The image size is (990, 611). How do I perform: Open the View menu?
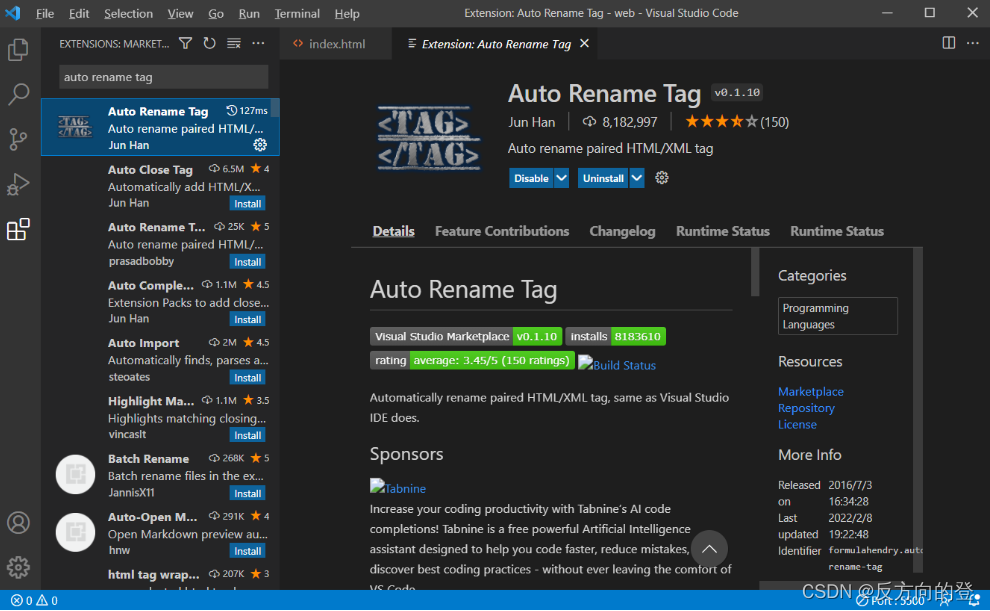pyautogui.click(x=181, y=13)
